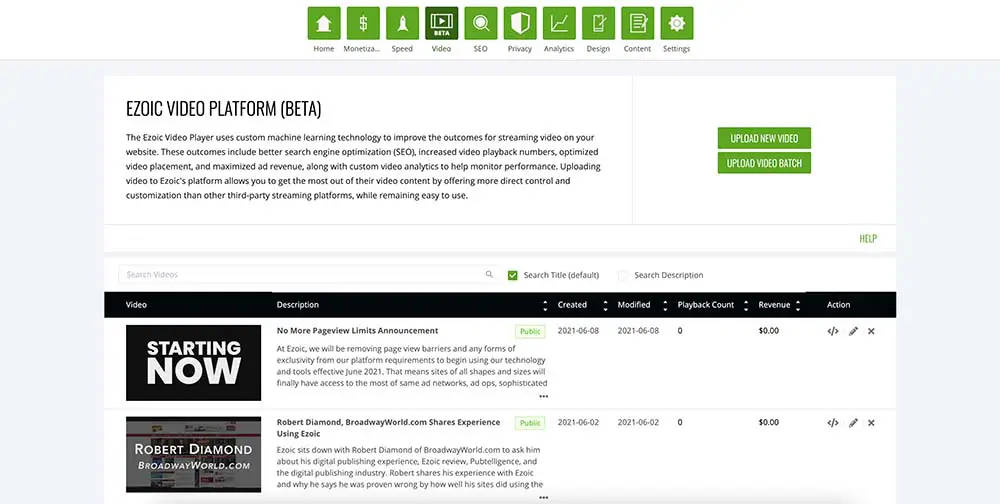Screen dimensions: 1000x504
Task: Open the Privacy shield icon
Action: [520, 24]
